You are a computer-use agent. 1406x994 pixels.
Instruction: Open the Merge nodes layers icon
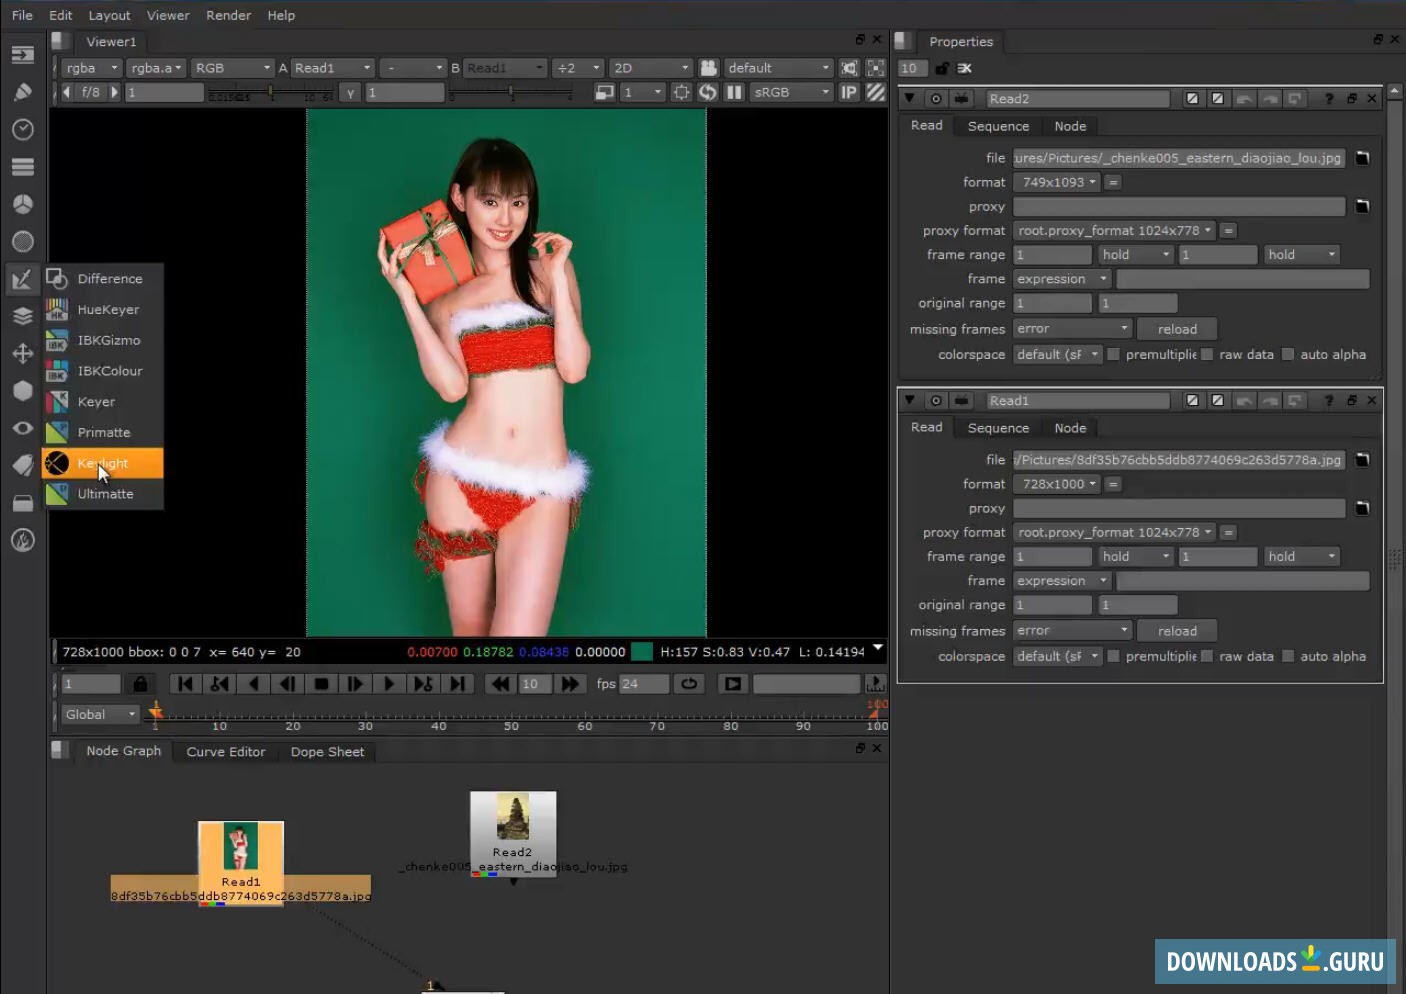pyautogui.click(x=22, y=317)
